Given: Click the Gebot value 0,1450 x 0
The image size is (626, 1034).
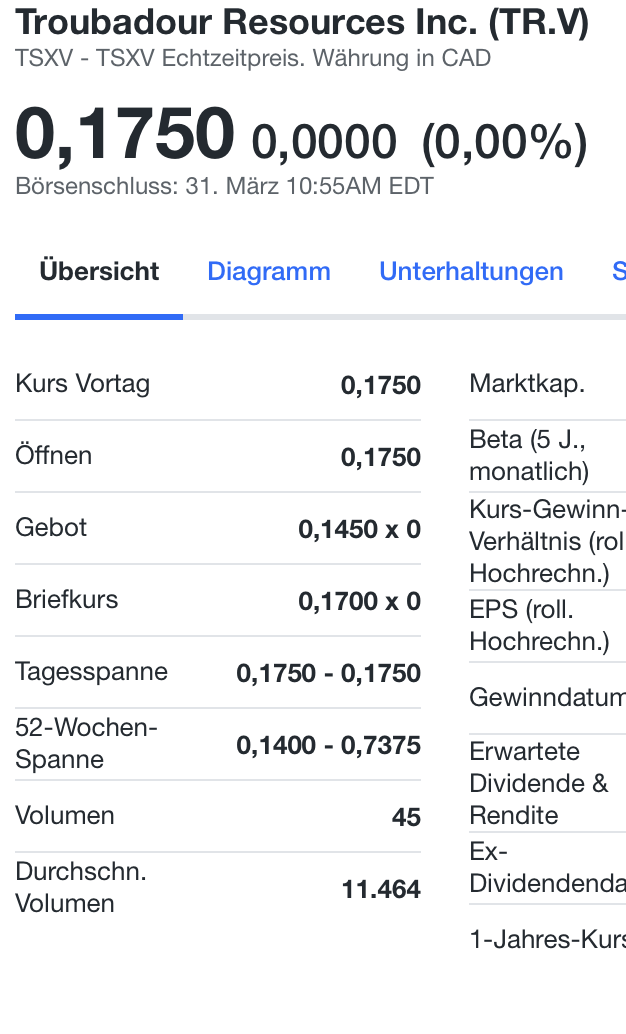Looking at the screenshot, I should point(362,528).
